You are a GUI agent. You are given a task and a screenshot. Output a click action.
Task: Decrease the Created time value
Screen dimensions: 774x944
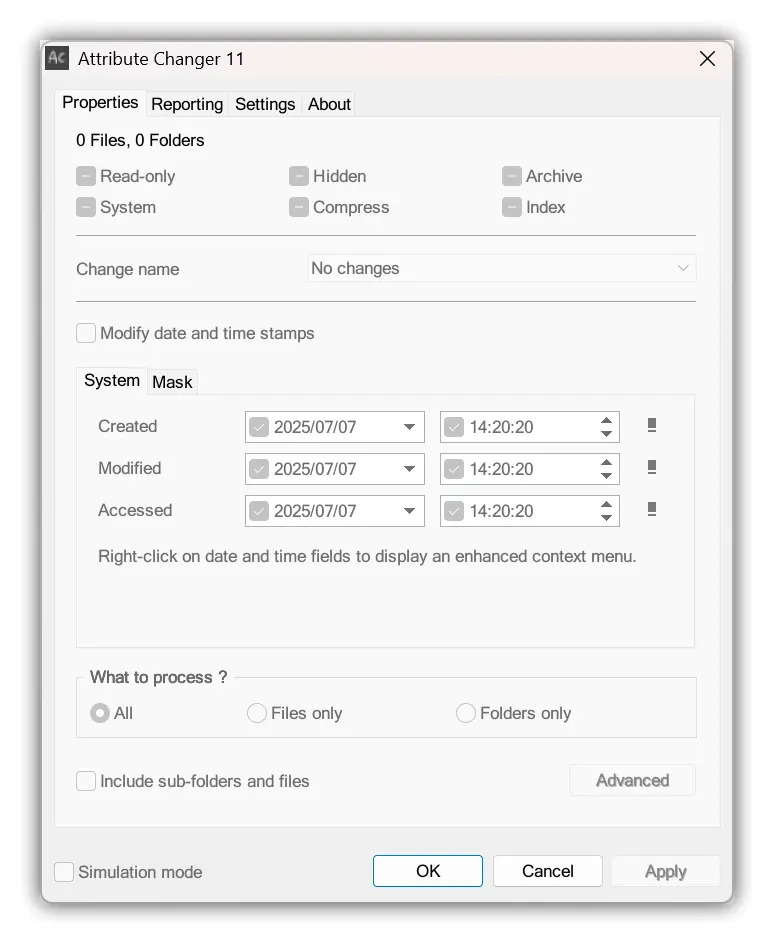click(606, 433)
